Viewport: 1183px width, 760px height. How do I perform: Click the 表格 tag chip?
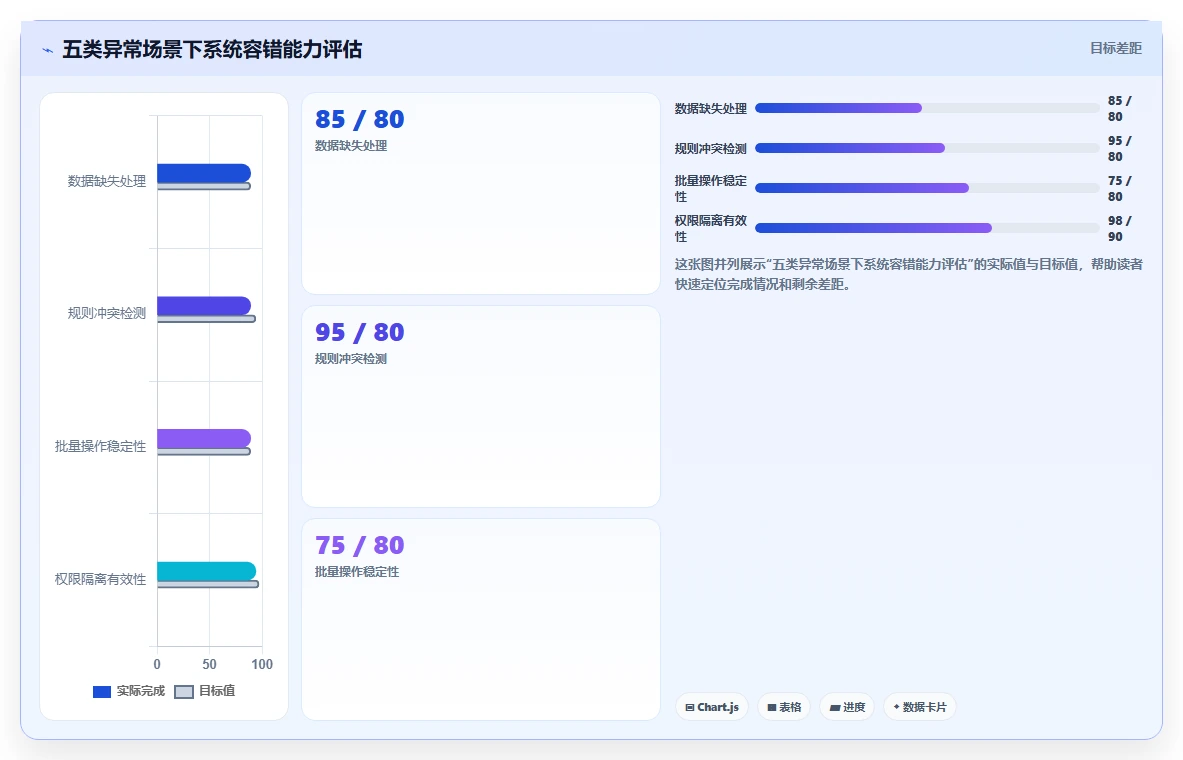pyautogui.click(x=784, y=707)
